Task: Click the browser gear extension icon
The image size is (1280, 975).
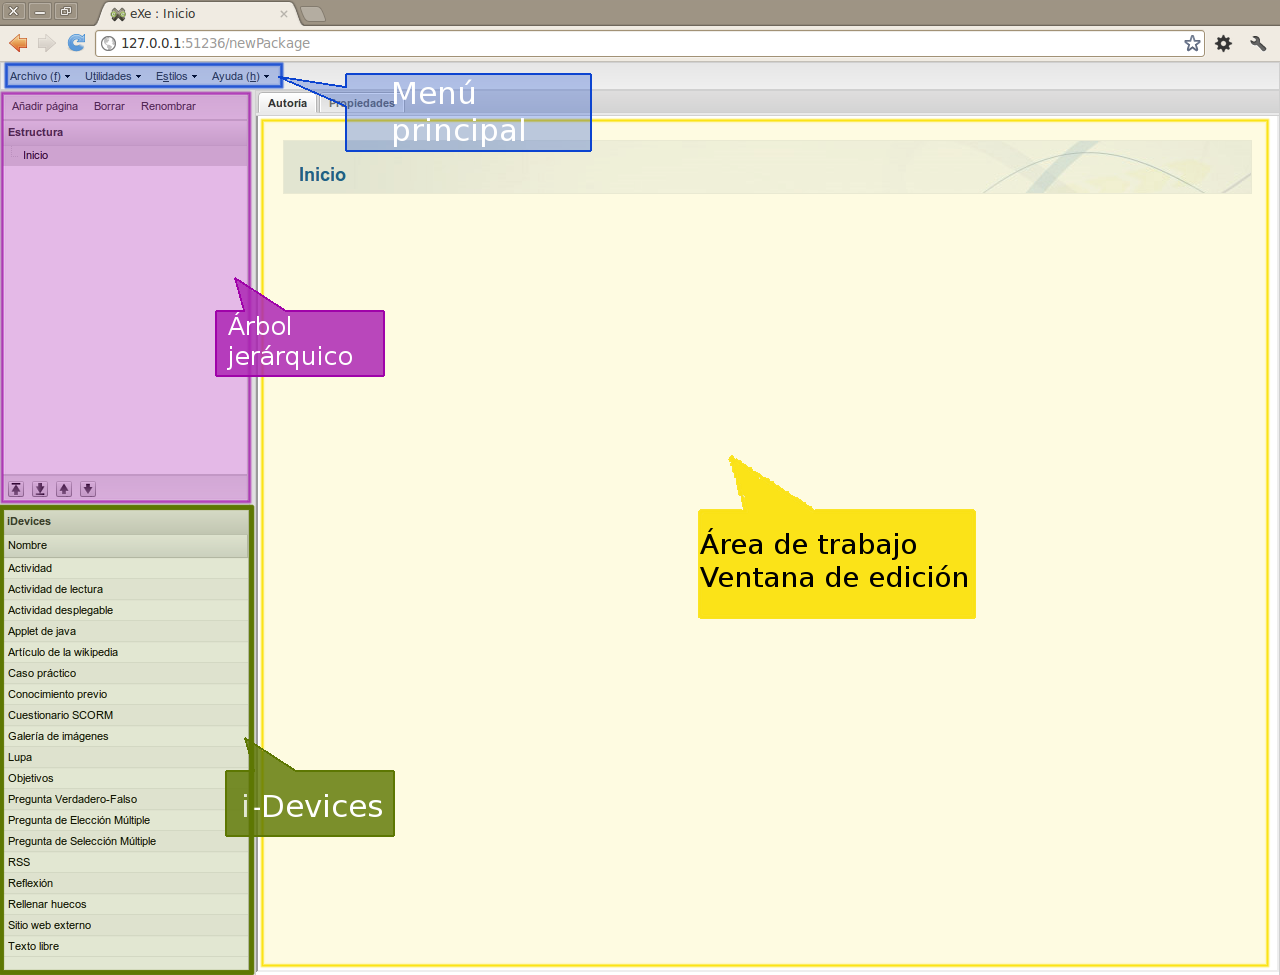Action: [x=1223, y=43]
